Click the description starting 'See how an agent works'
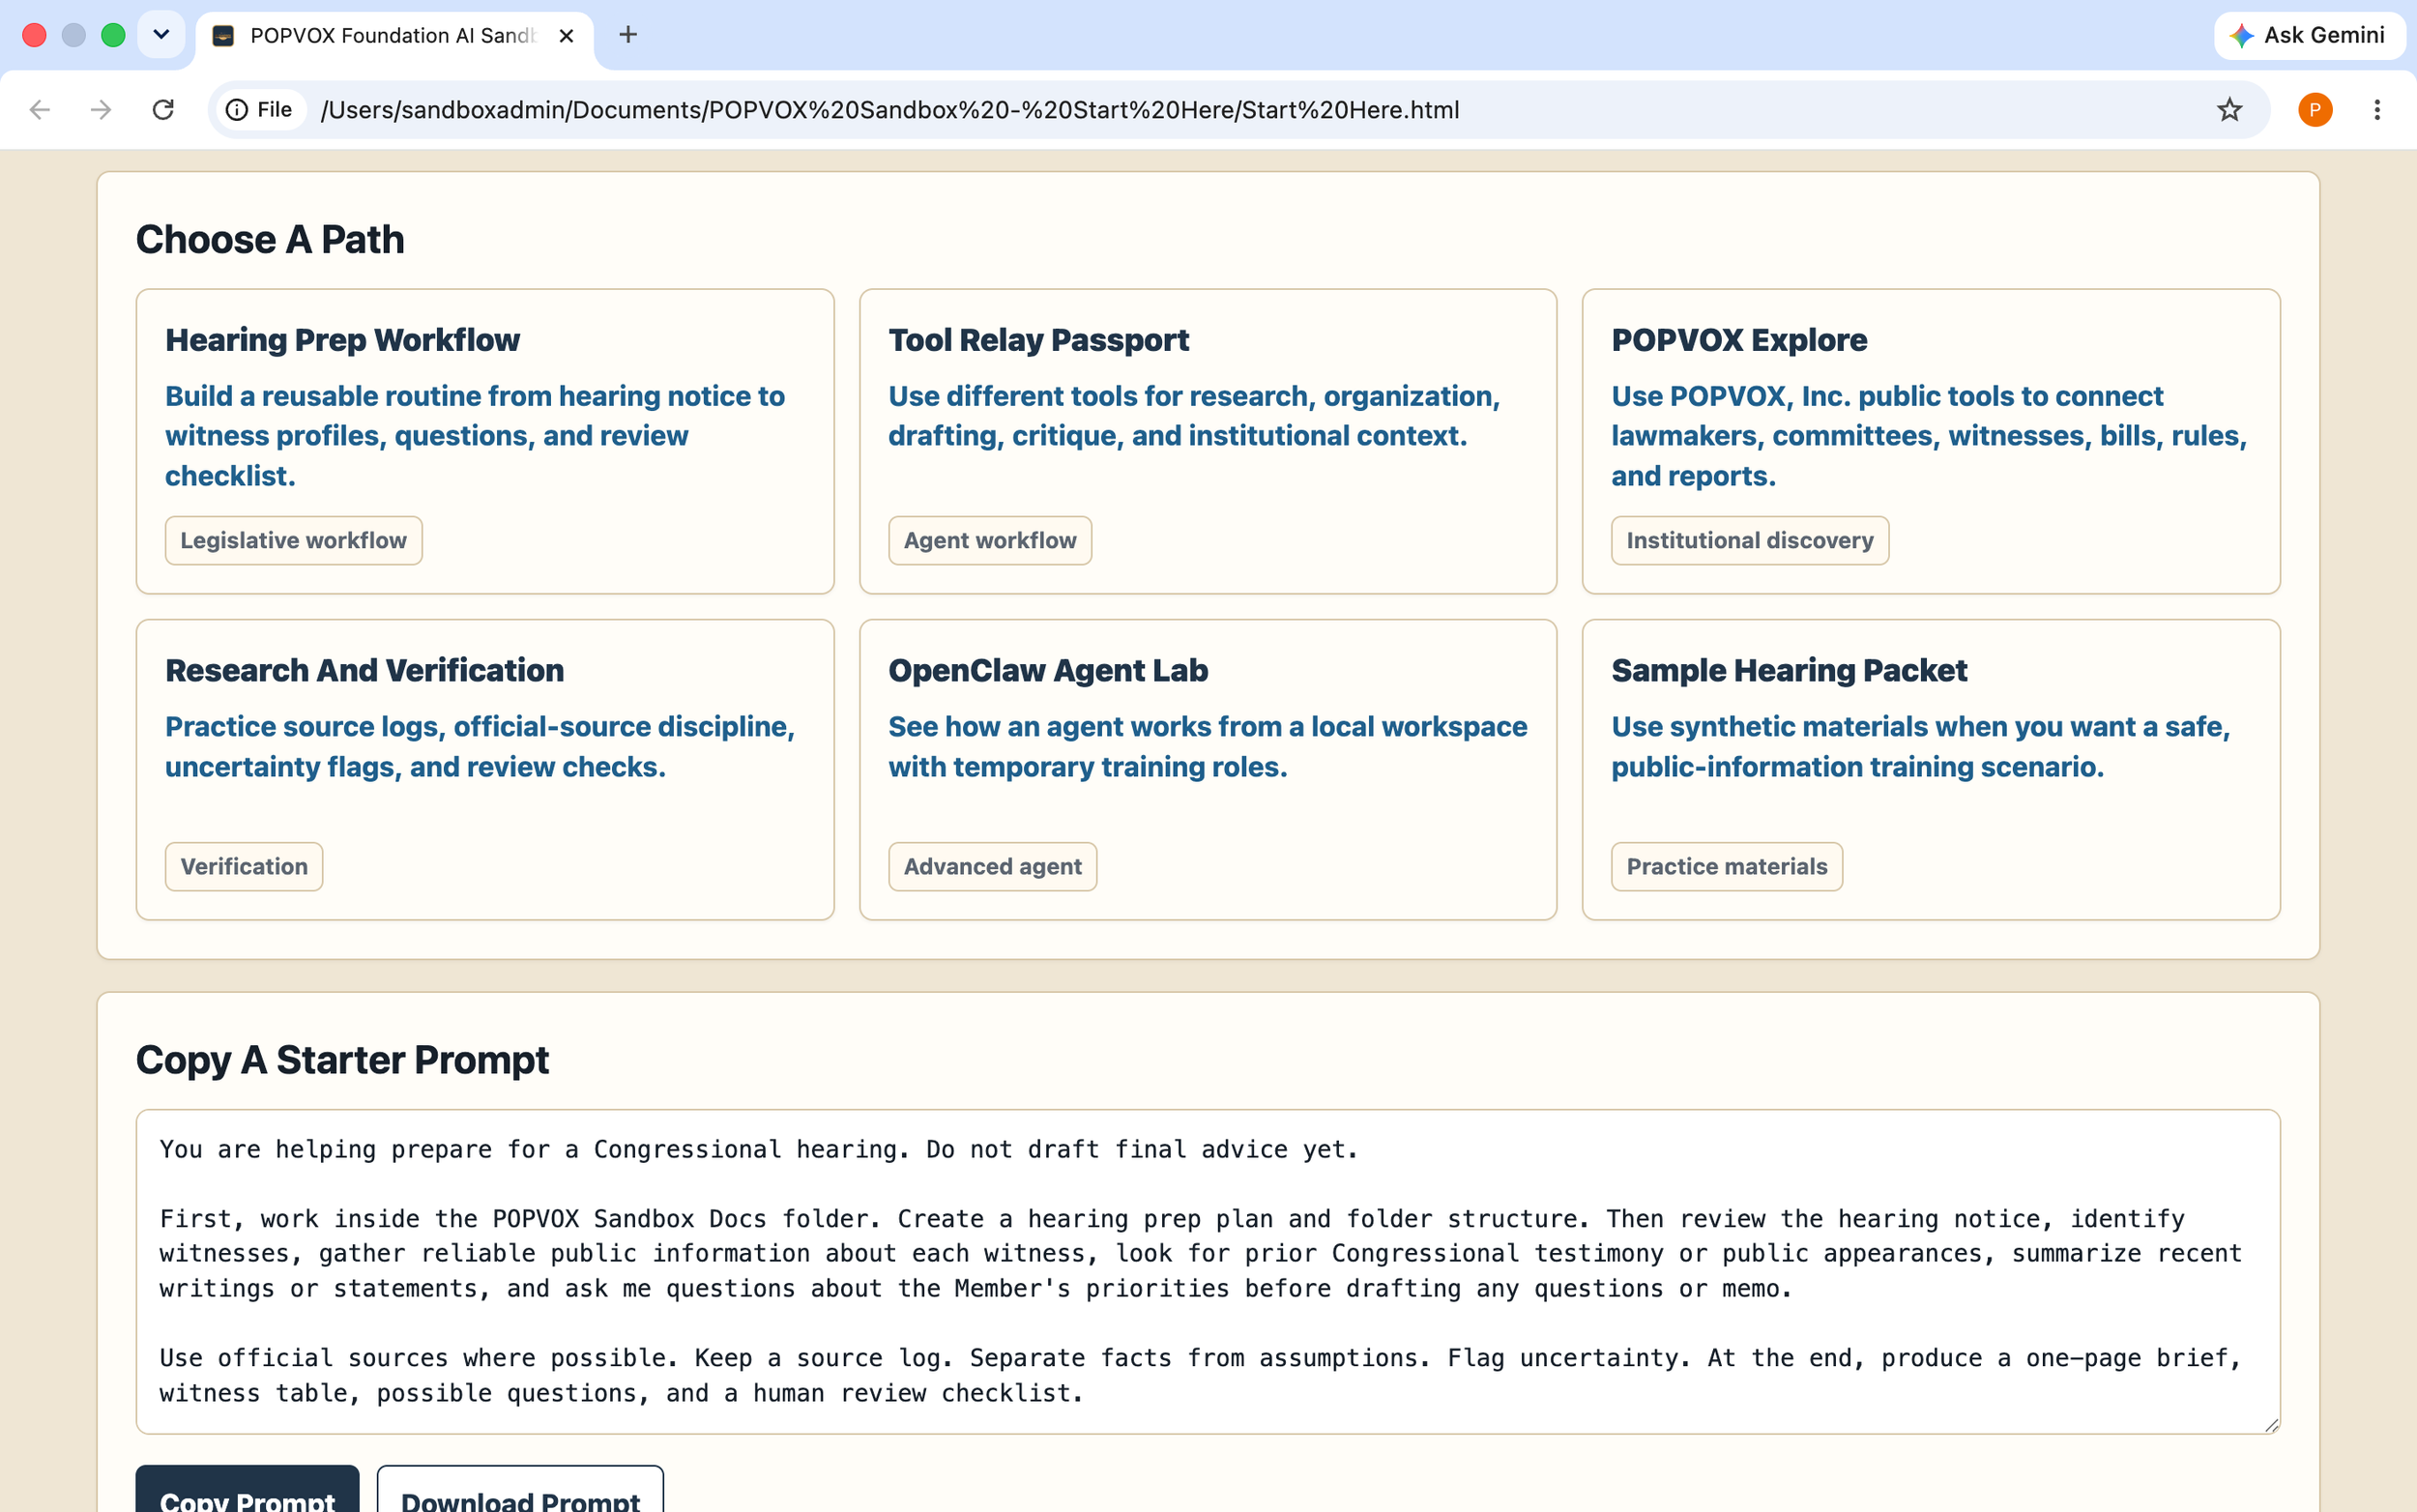 tap(1208, 746)
